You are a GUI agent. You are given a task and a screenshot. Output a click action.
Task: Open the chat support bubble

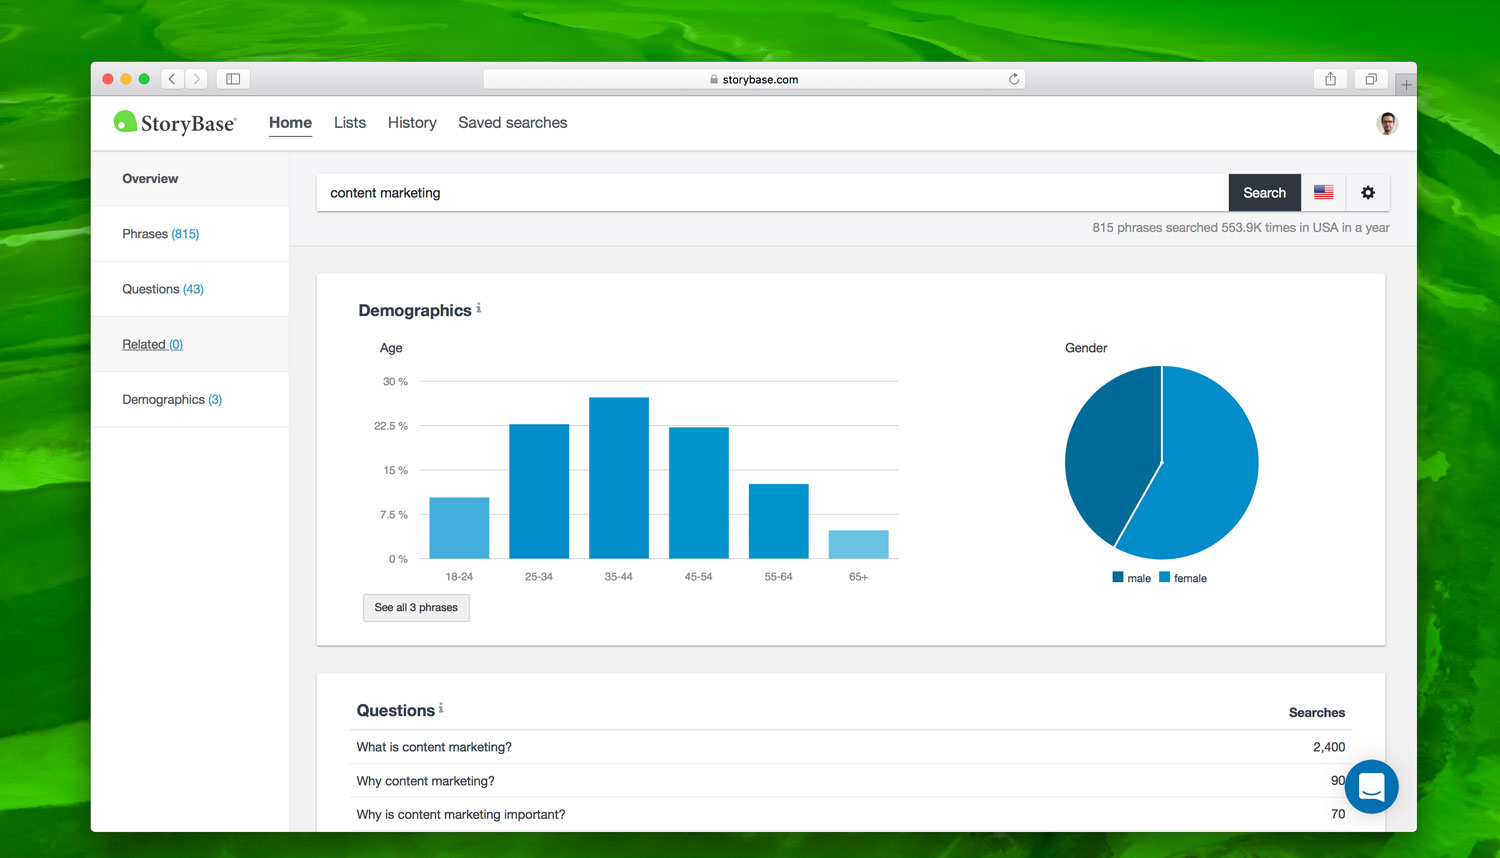point(1371,787)
